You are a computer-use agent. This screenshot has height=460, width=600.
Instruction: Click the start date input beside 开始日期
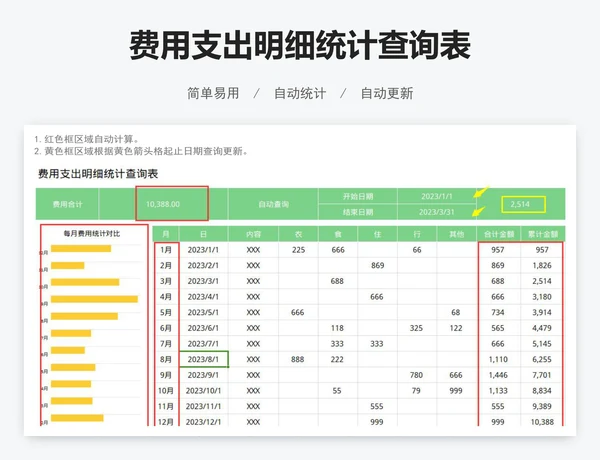[x=437, y=196]
